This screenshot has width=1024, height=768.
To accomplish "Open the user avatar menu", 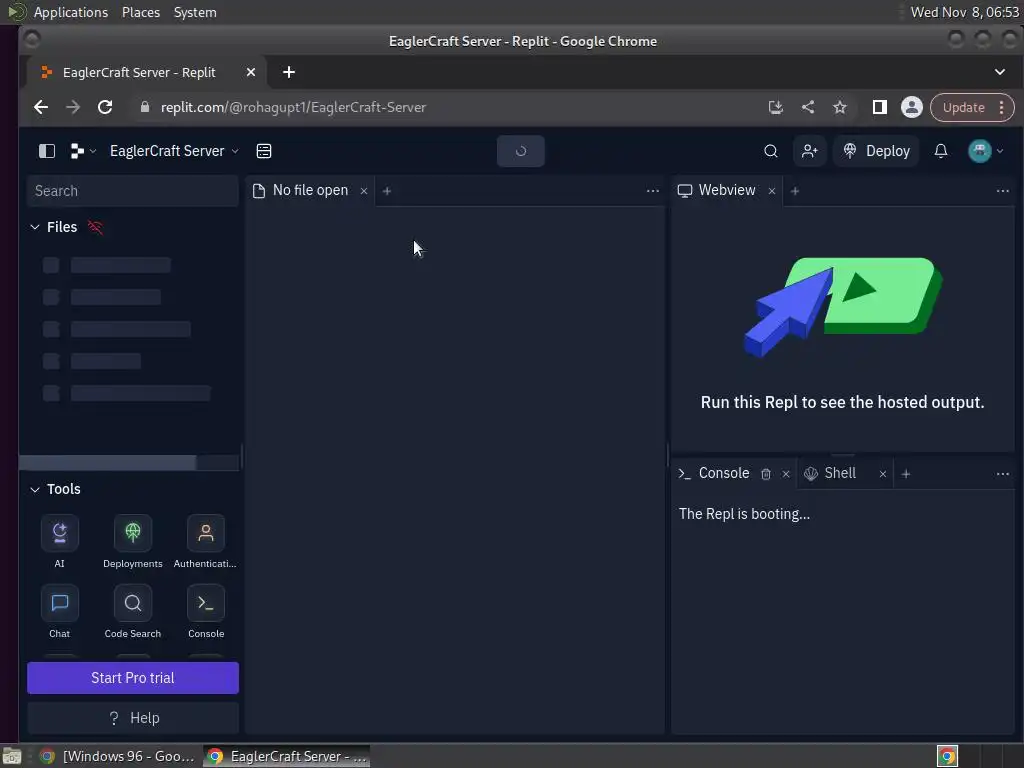I will (x=985, y=151).
